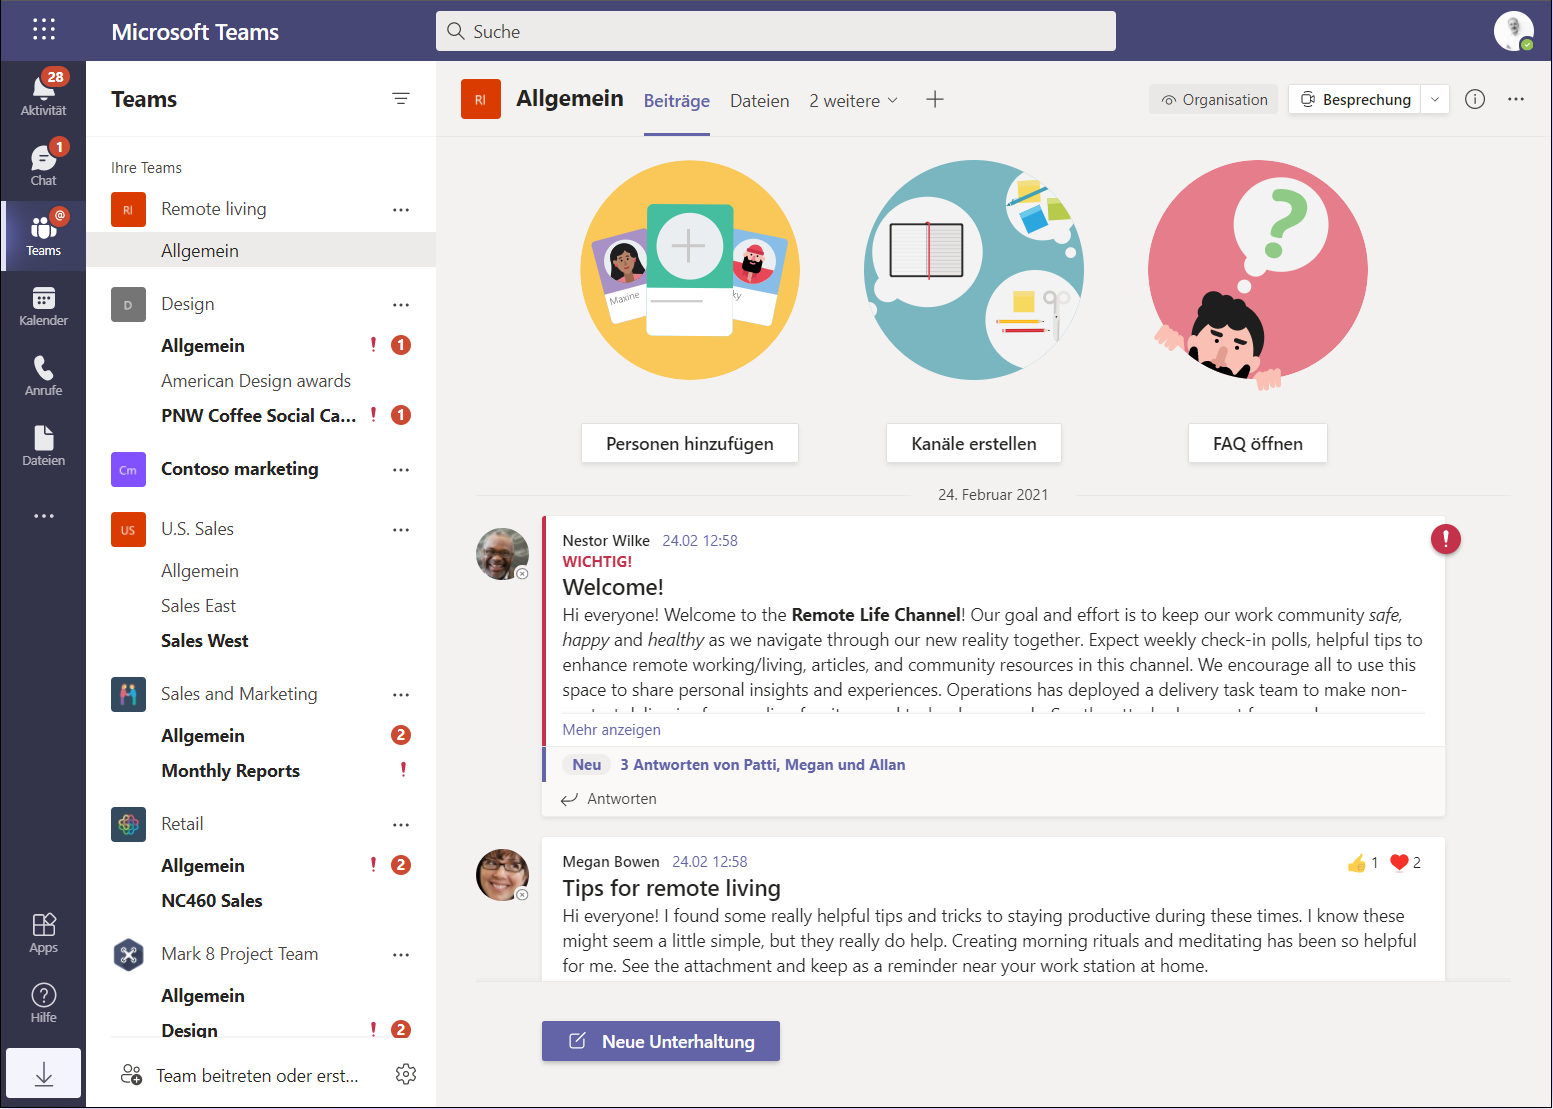
Task: Open the Sales West channel
Action: [x=204, y=641]
